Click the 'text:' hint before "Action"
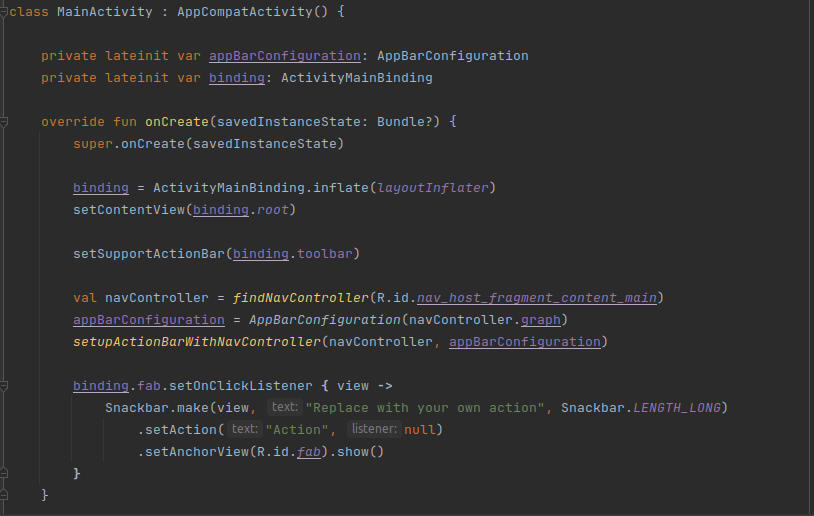Viewport: 814px width, 516px height. coord(243,429)
